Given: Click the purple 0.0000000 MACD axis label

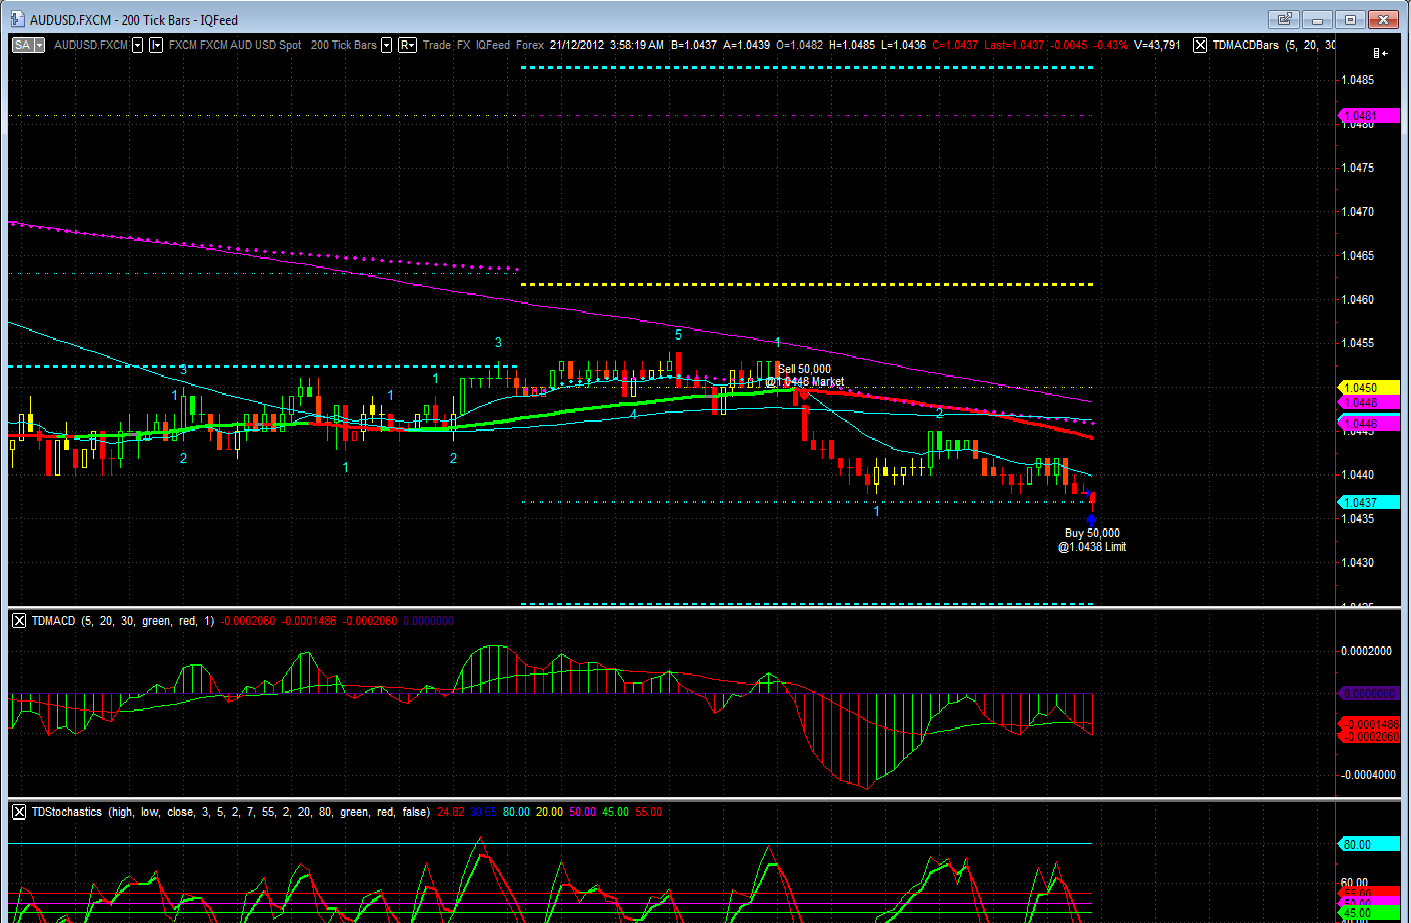Looking at the screenshot, I should (1368, 693).
